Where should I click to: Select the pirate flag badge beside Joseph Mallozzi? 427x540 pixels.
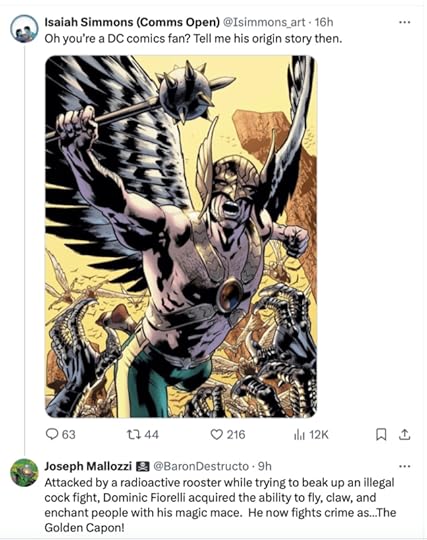142,466
